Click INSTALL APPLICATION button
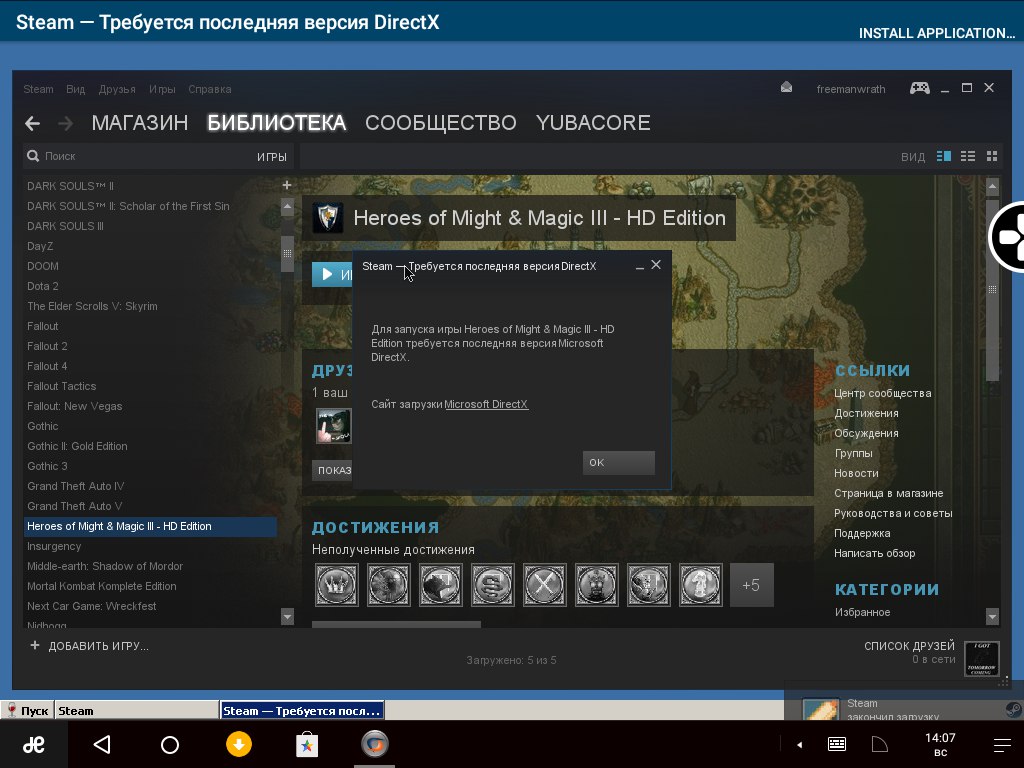This screenshot has width=1024, height=768. pyautogui.click(x=936, y=33)
